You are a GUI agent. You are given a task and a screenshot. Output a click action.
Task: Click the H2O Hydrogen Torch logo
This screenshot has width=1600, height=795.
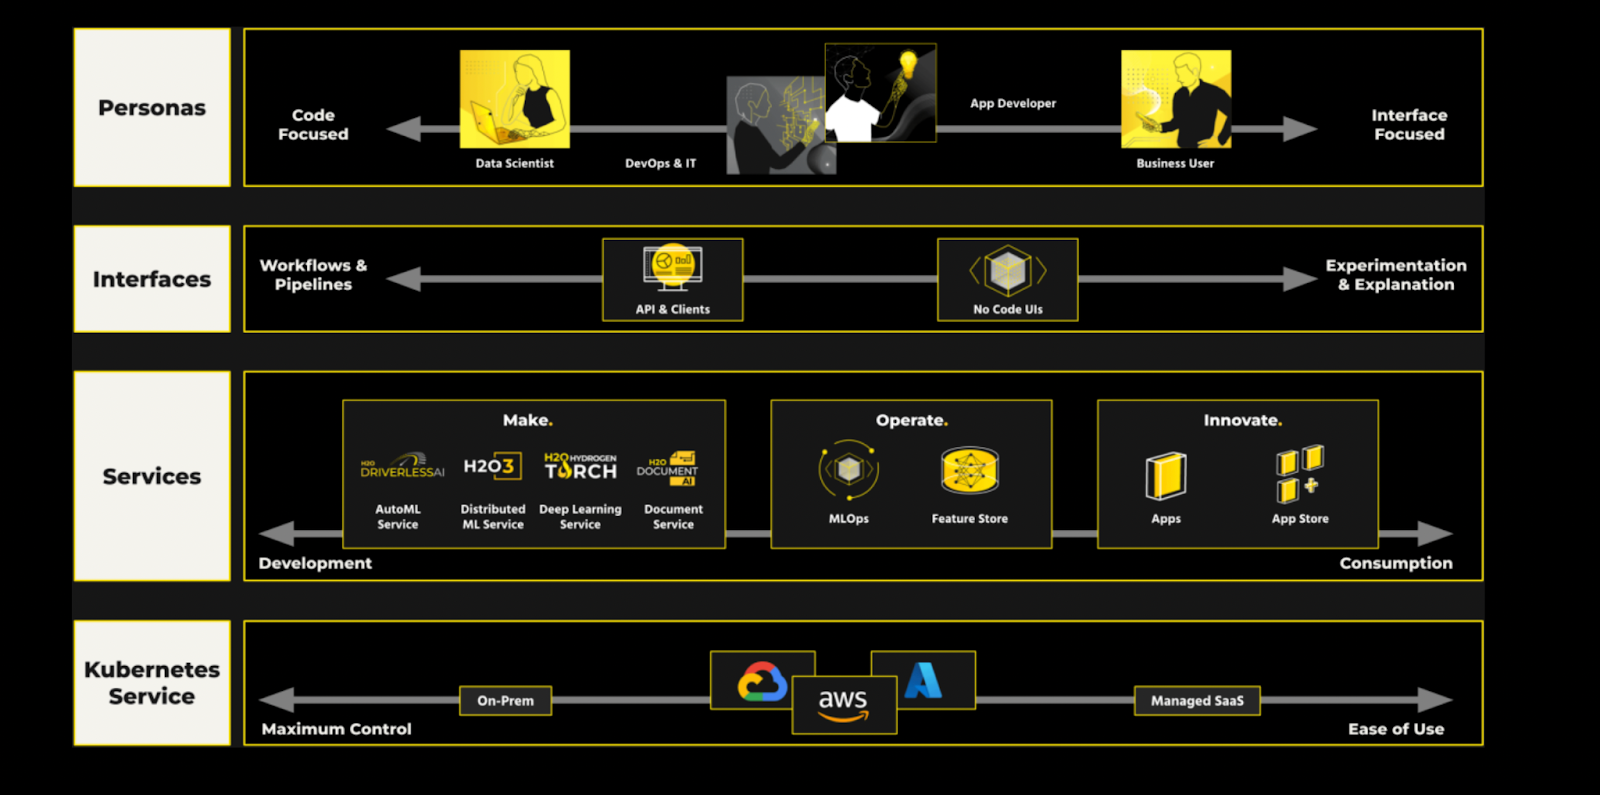coord(580,466)
